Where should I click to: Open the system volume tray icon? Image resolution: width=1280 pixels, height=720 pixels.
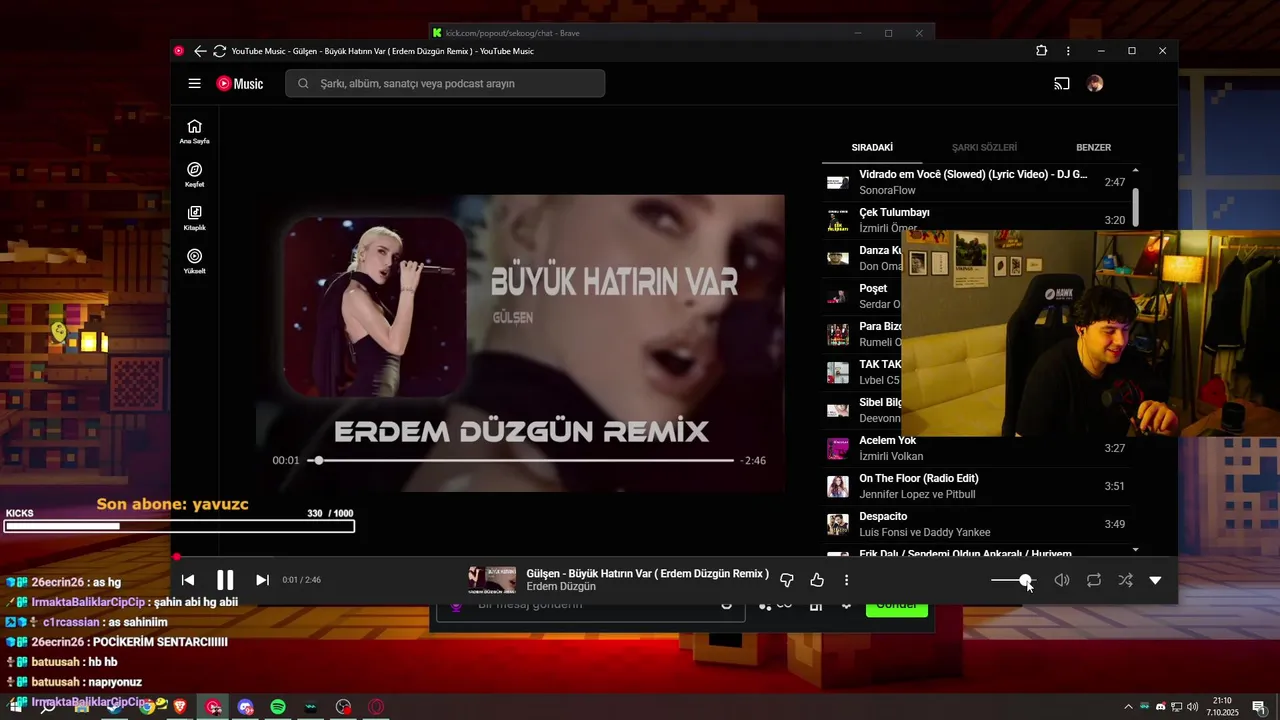pyautogui.click(x=1192, y=707)
